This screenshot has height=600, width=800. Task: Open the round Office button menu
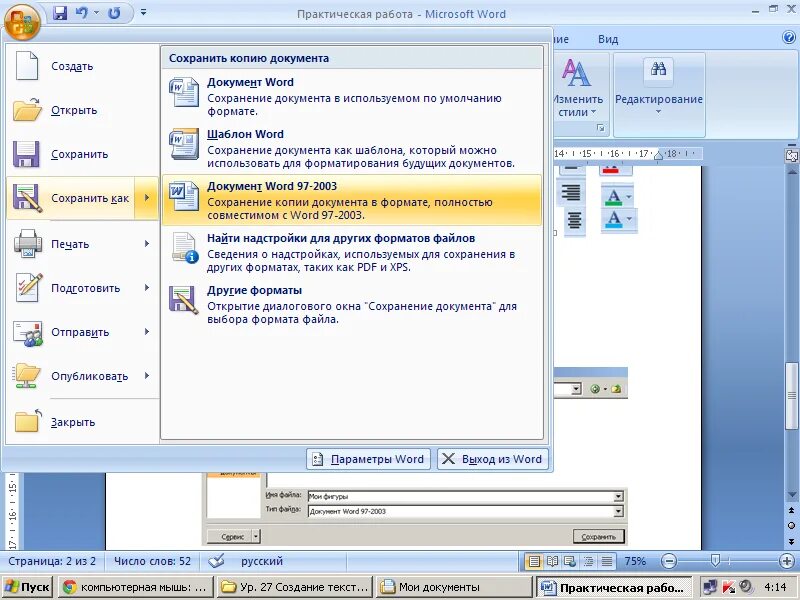tap(22, 21)
